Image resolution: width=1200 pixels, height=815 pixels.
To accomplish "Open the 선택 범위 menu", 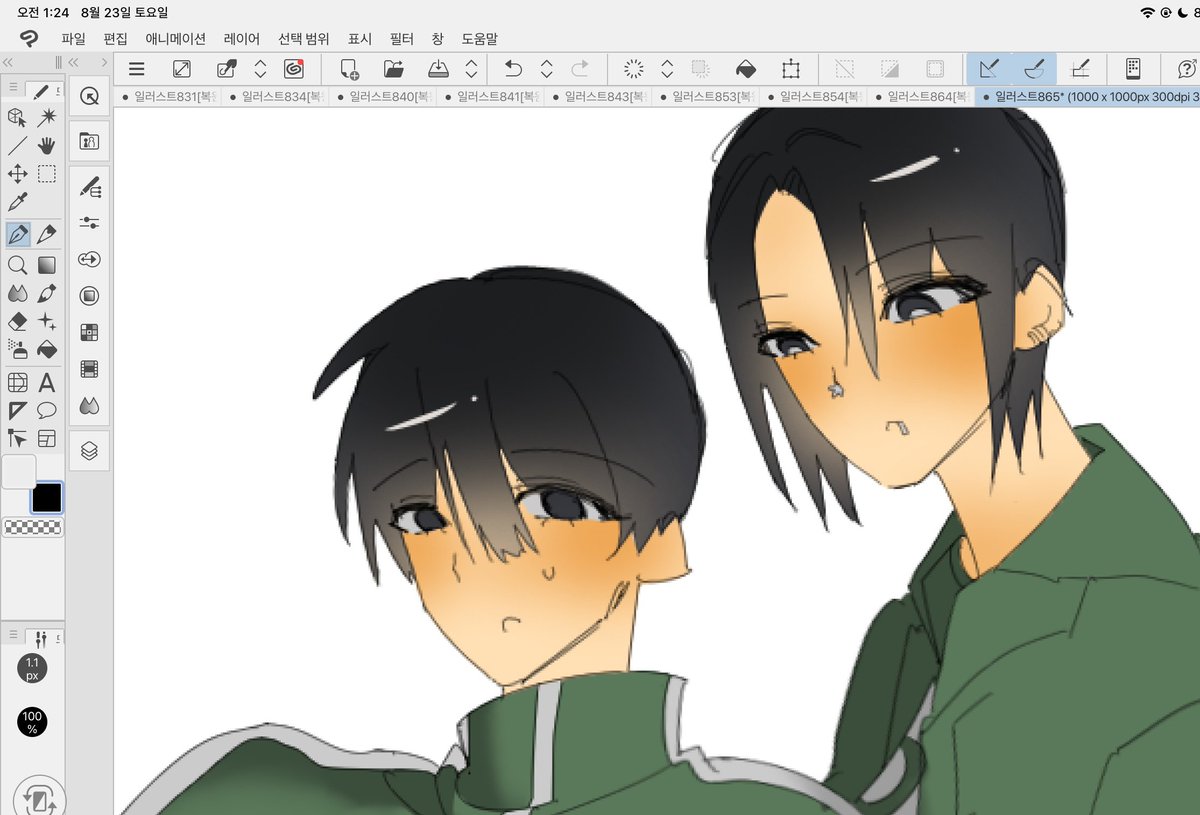I will pos(304,38).
